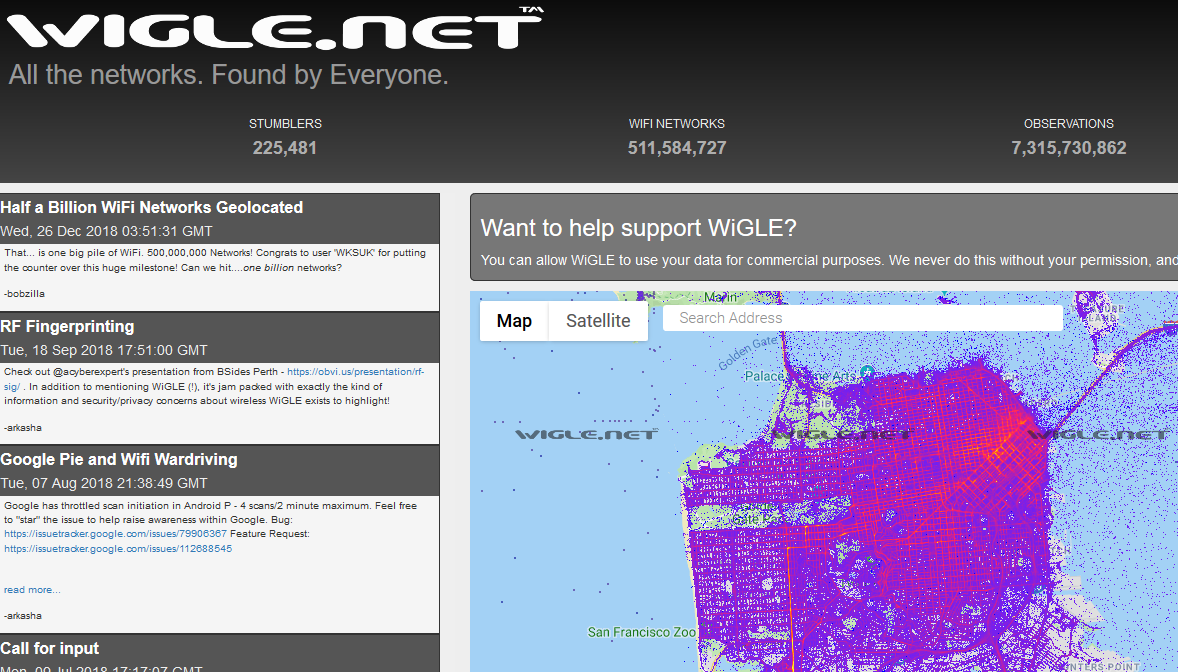Click the OBSERVATIONS label
Viewport: 1178px width, 672px height.
coord(1068,124)
